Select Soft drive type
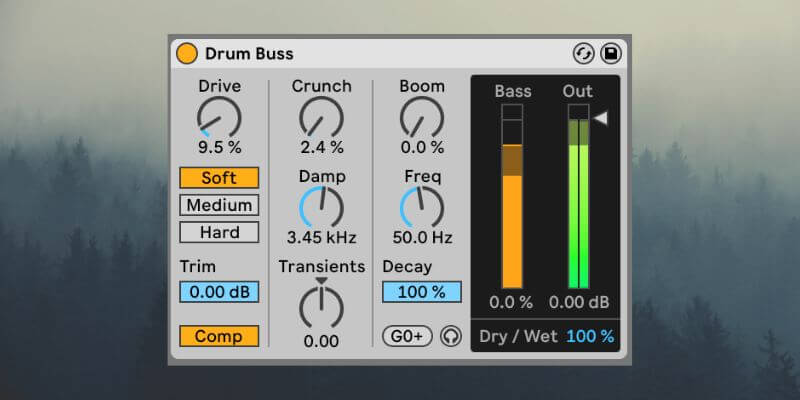This screenshot has height=400, width=800. [219, 178]
